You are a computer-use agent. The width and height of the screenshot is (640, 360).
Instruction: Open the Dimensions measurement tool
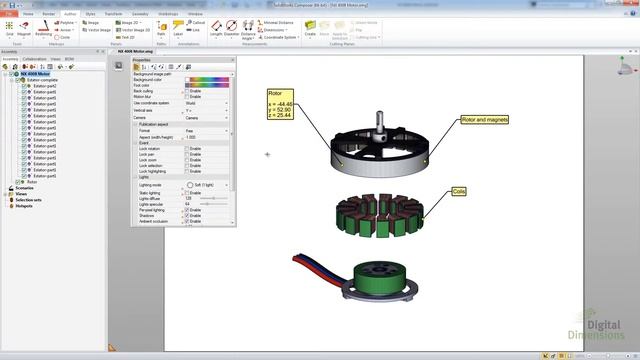click(272, 30)
